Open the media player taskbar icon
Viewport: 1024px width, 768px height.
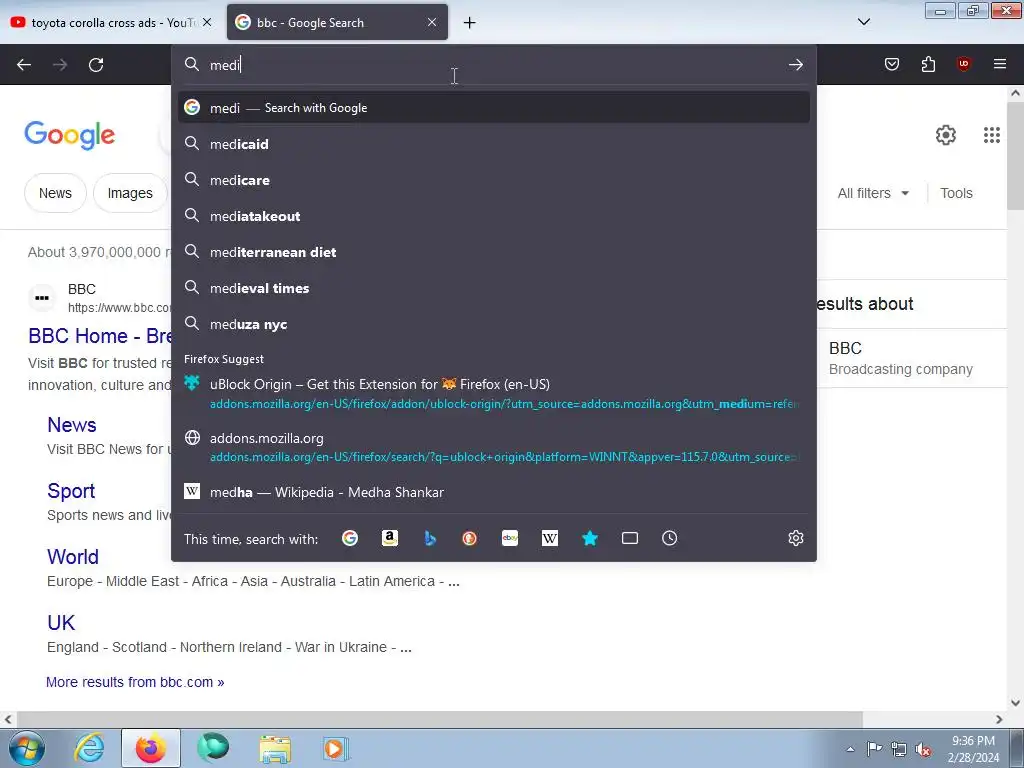tap(336, 748)
